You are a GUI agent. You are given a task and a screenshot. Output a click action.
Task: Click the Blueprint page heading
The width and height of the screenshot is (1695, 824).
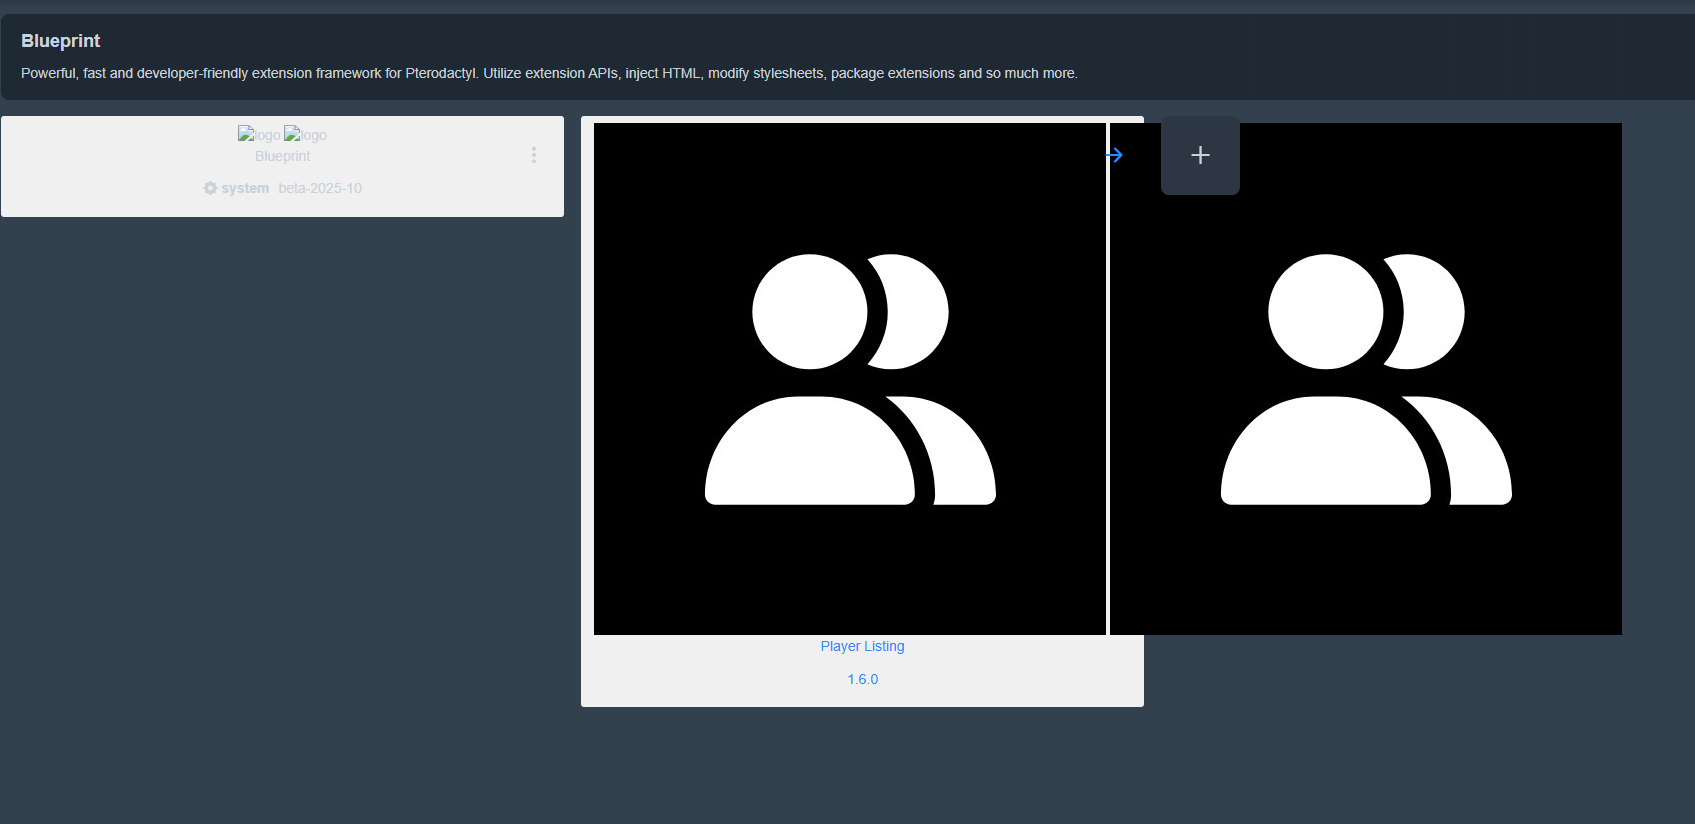point(61,41)
